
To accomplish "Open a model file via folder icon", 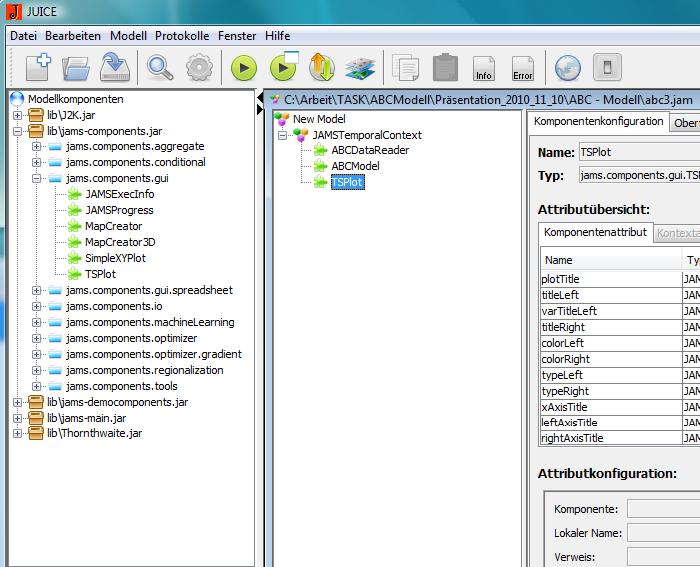I will click(77, 67).
